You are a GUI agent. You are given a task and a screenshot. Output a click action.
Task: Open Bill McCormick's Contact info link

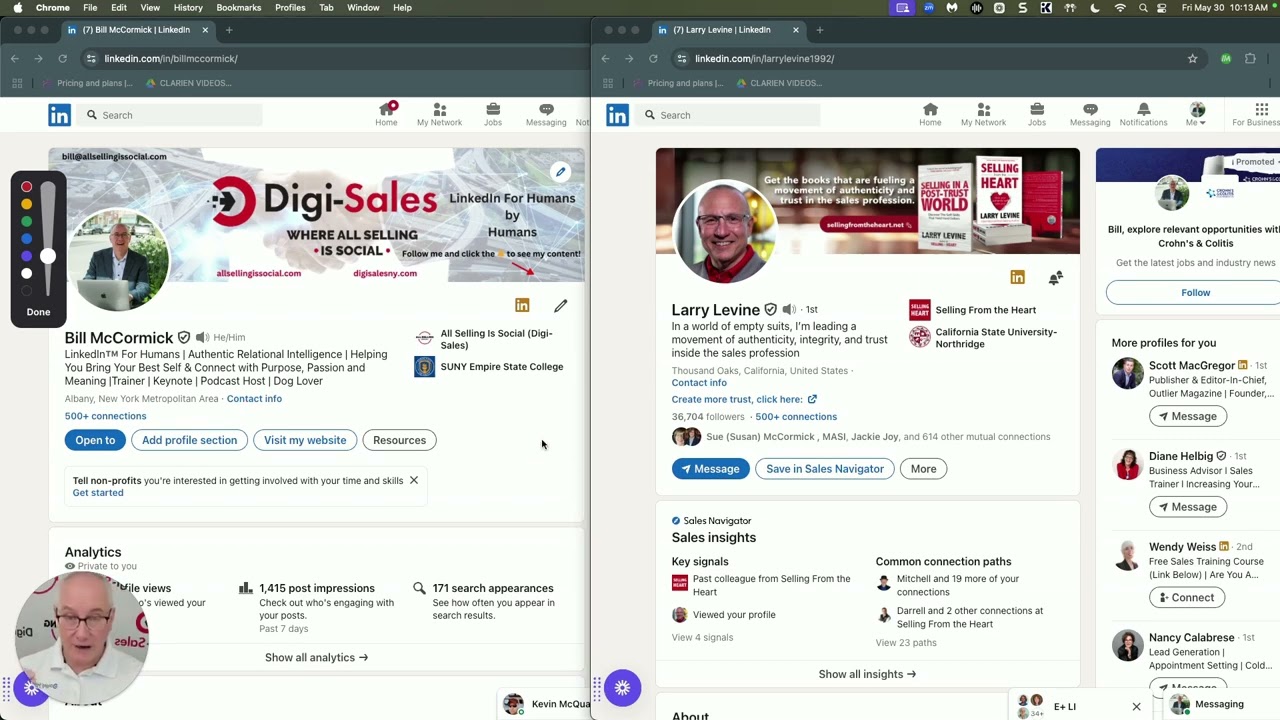254,398
